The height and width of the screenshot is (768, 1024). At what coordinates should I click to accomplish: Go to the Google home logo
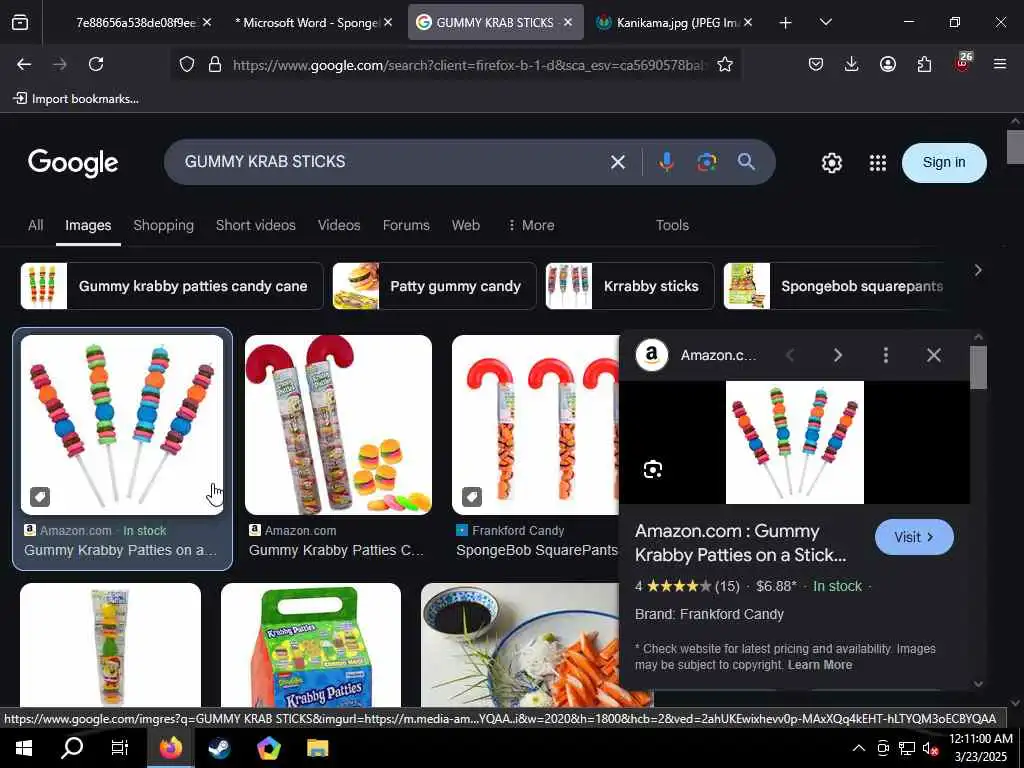(x=73, y=163)
